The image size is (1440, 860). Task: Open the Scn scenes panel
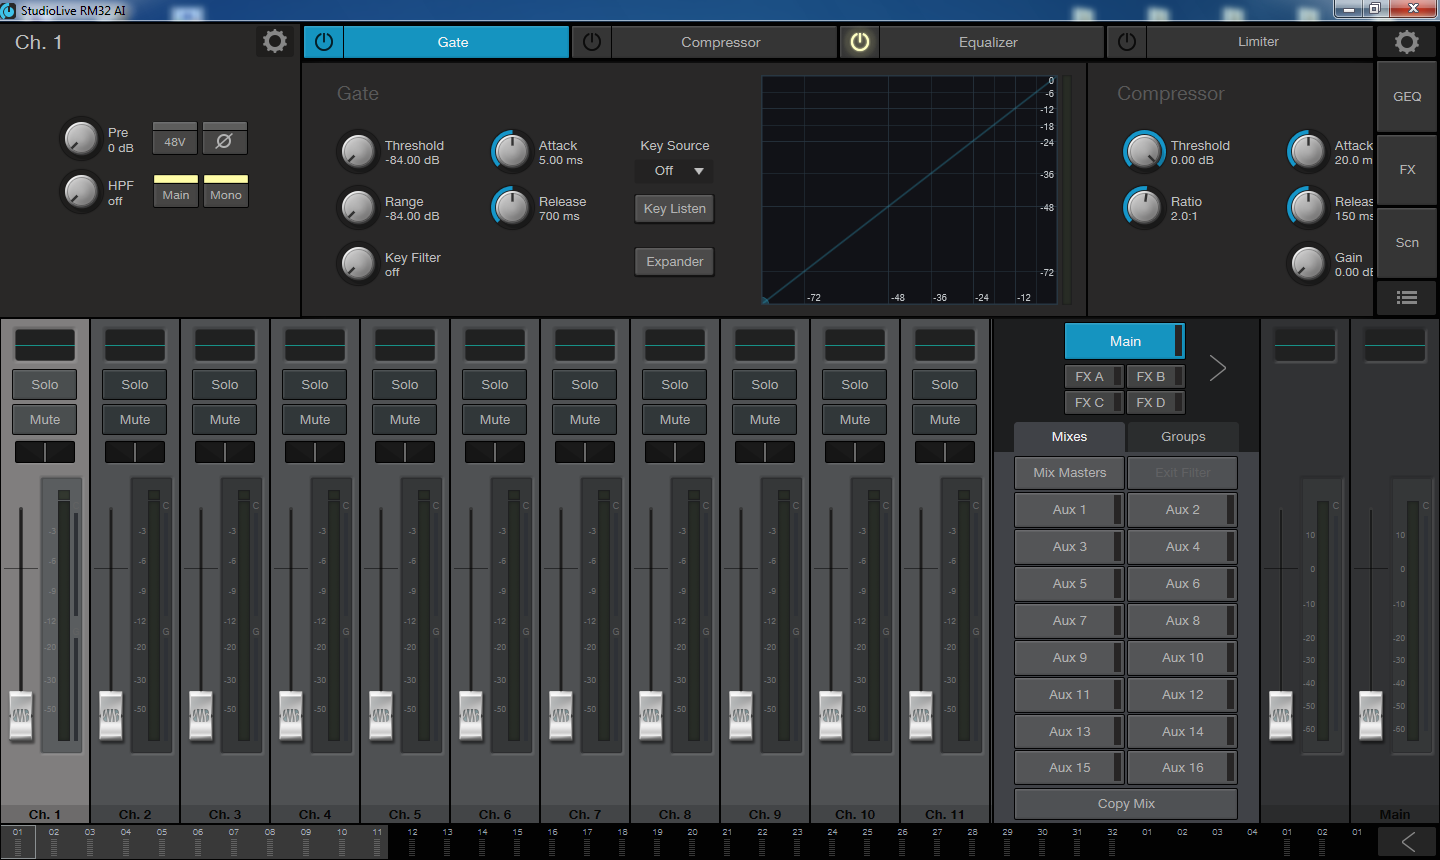pyautogui.click(x=1407, y=243)
